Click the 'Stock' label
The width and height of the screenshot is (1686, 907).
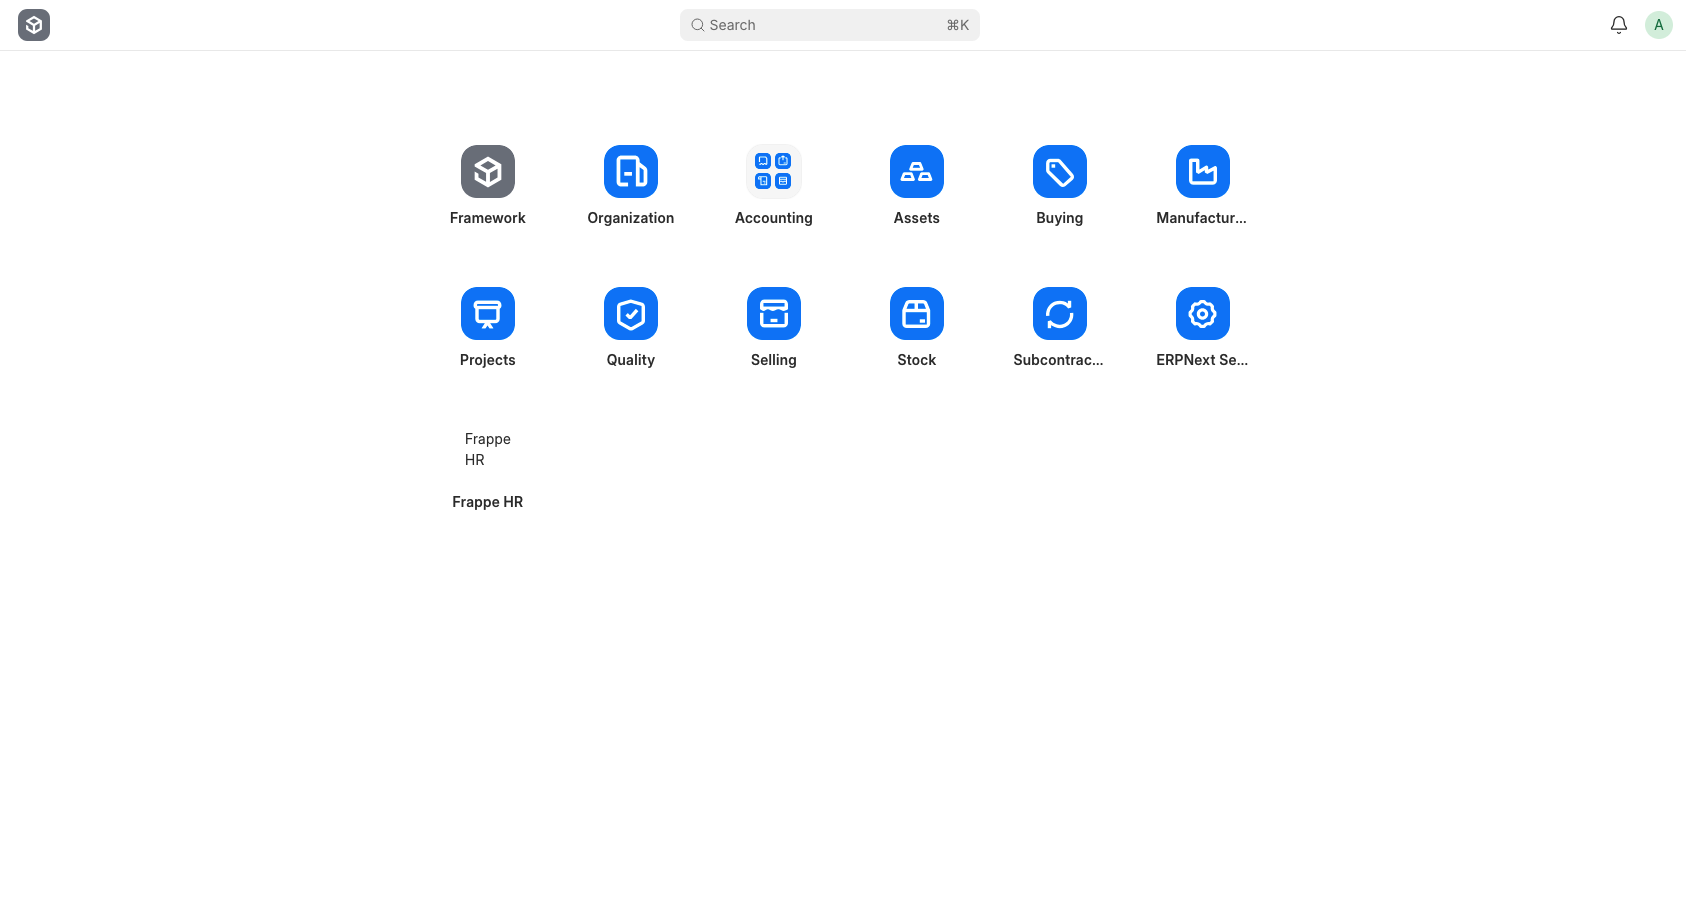pyautogui.click(x=917, y=360)
